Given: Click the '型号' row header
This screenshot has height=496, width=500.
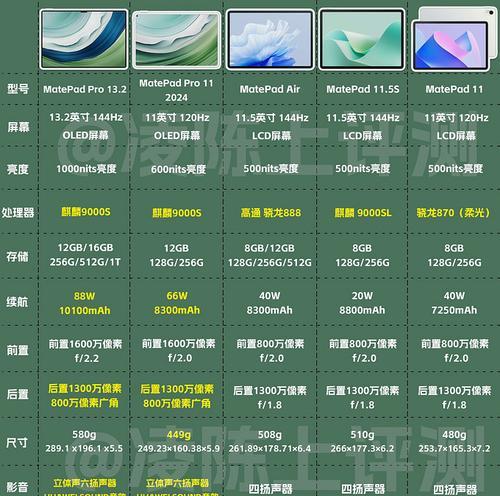Looking at the screenshot, I should (x=18, y=89).
